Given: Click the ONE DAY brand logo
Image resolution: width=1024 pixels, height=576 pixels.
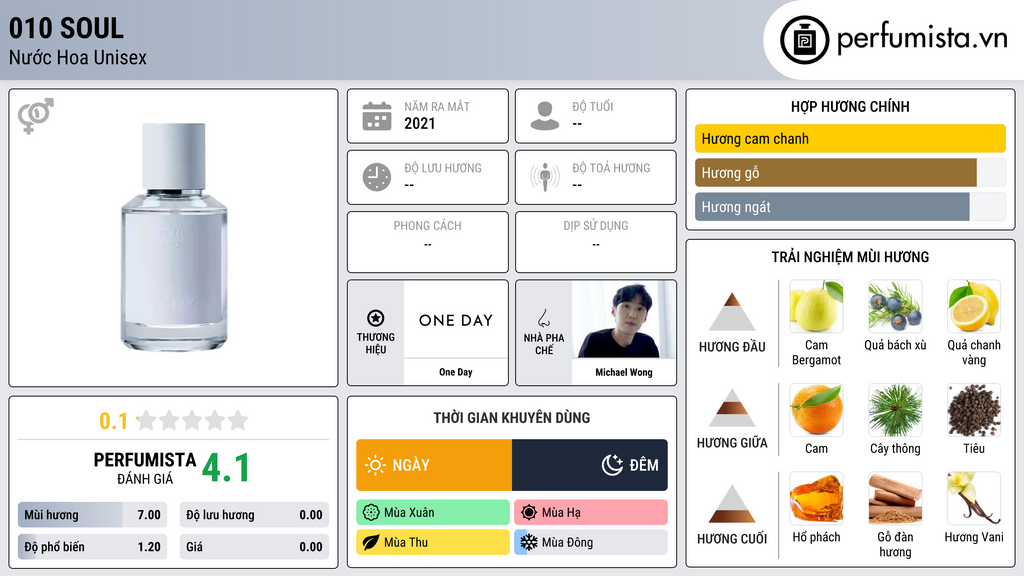Looking at the screenshot, I should [456, 320].
